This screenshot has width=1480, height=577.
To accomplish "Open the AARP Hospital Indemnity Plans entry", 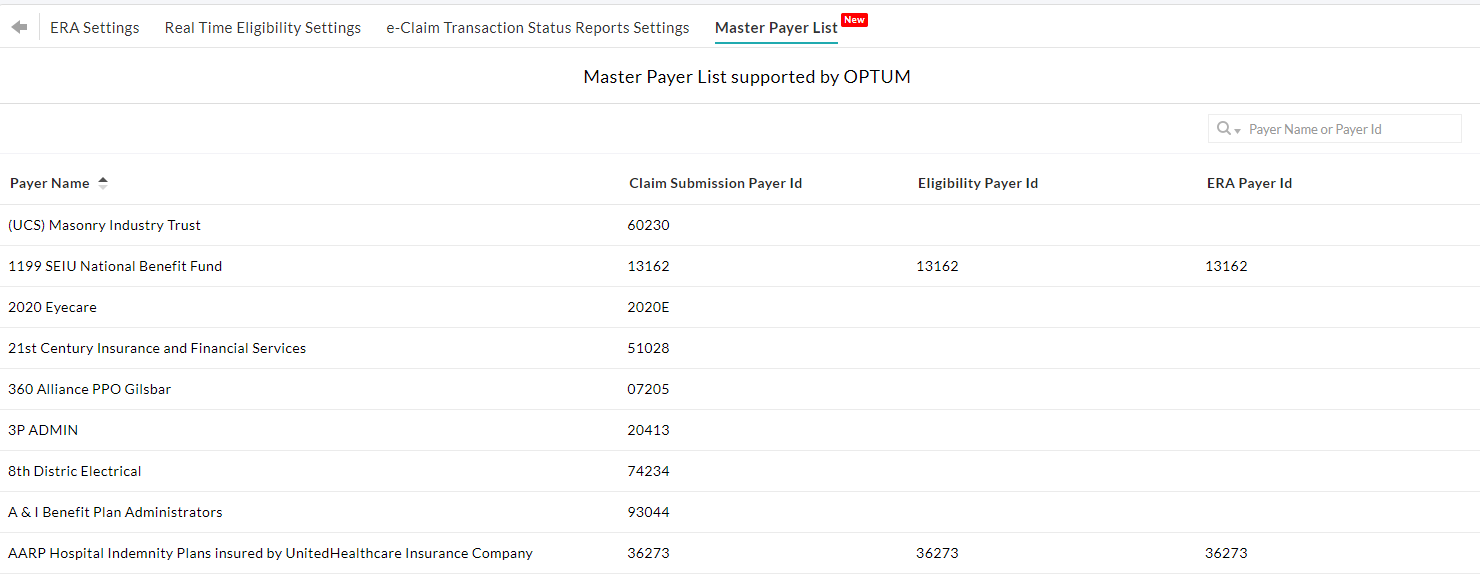I will tap(270, 553).
